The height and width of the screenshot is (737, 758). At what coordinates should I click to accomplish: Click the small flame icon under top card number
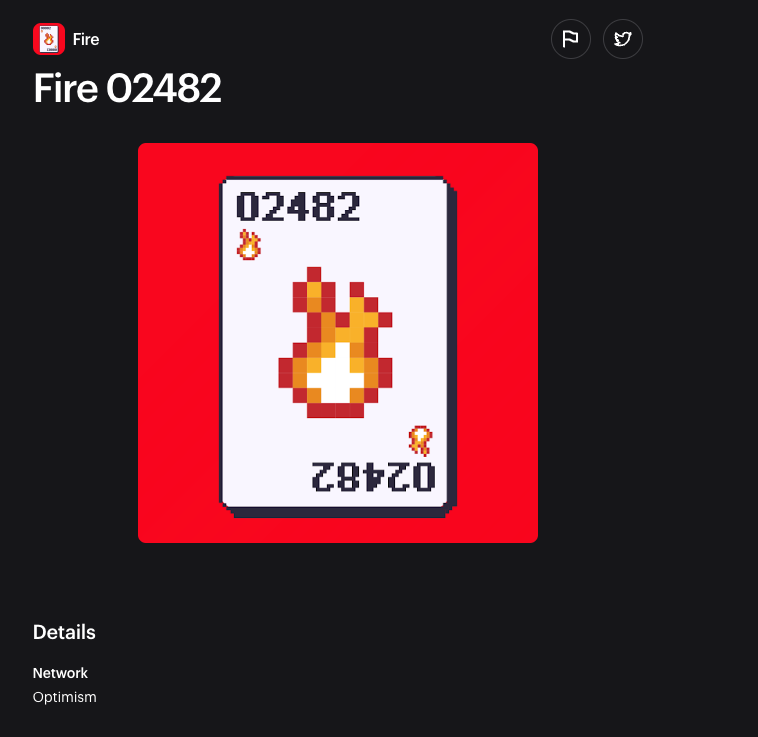click(x=249, y=245)
